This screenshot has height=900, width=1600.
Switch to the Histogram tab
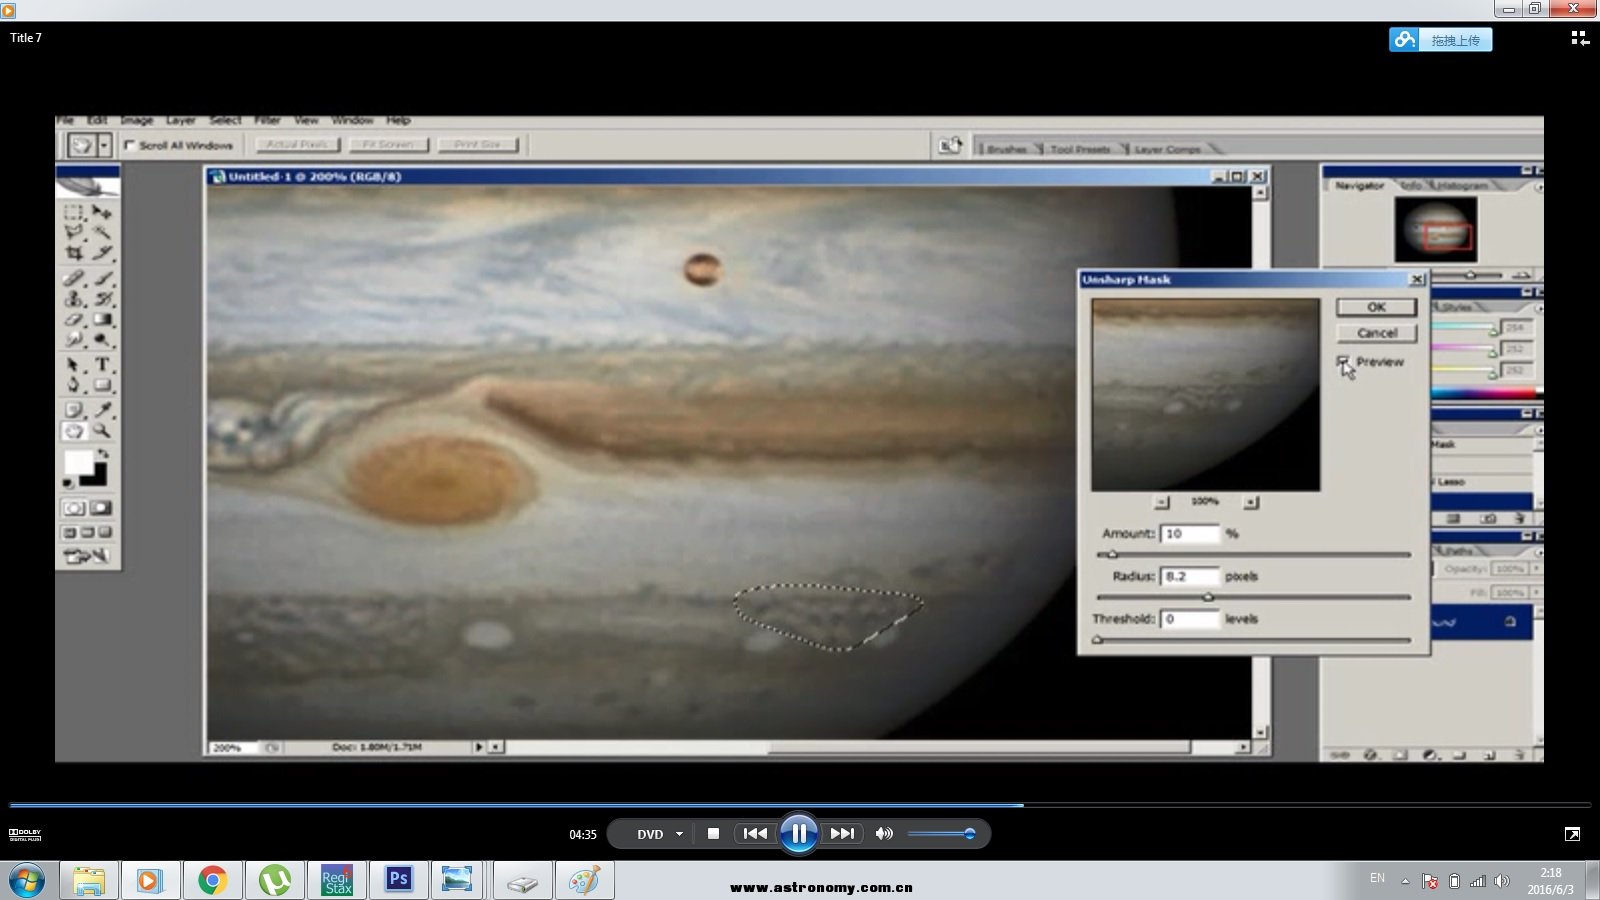point(1462,185)
